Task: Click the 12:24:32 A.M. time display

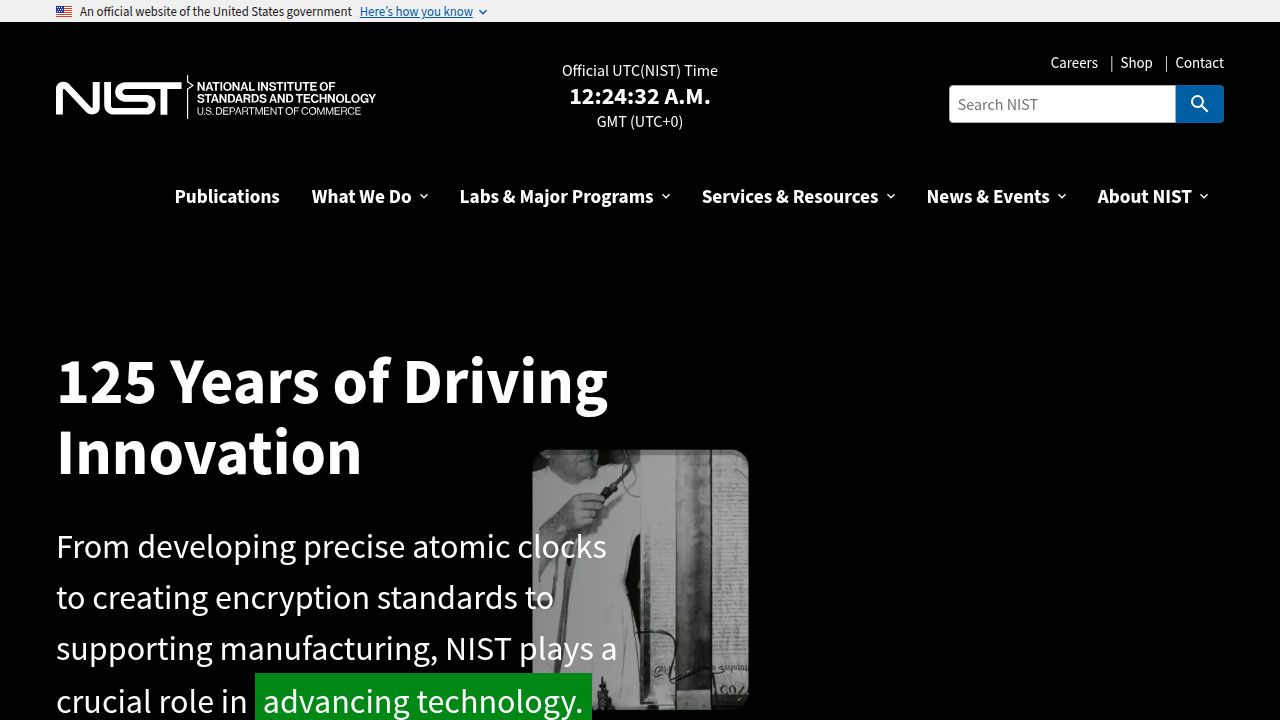Action: point(640,96)
